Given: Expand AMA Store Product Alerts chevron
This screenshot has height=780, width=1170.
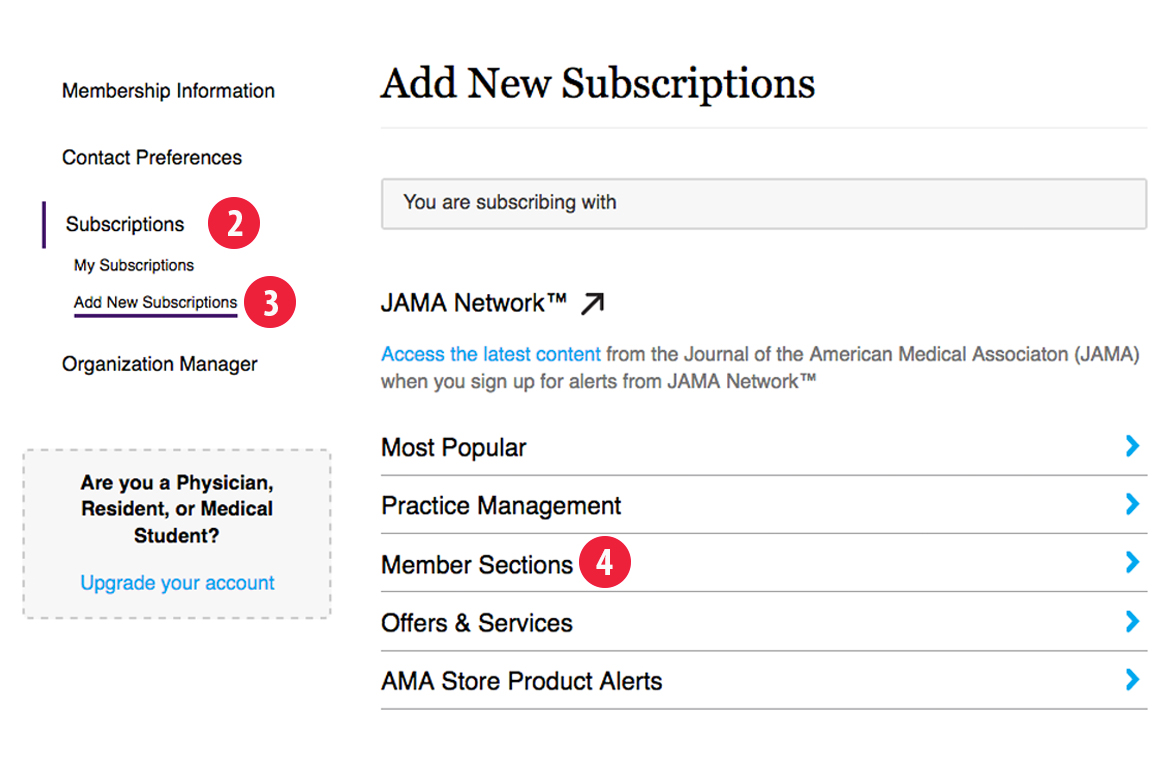Looking at the screenshot, I should [x=1132, y=680].
